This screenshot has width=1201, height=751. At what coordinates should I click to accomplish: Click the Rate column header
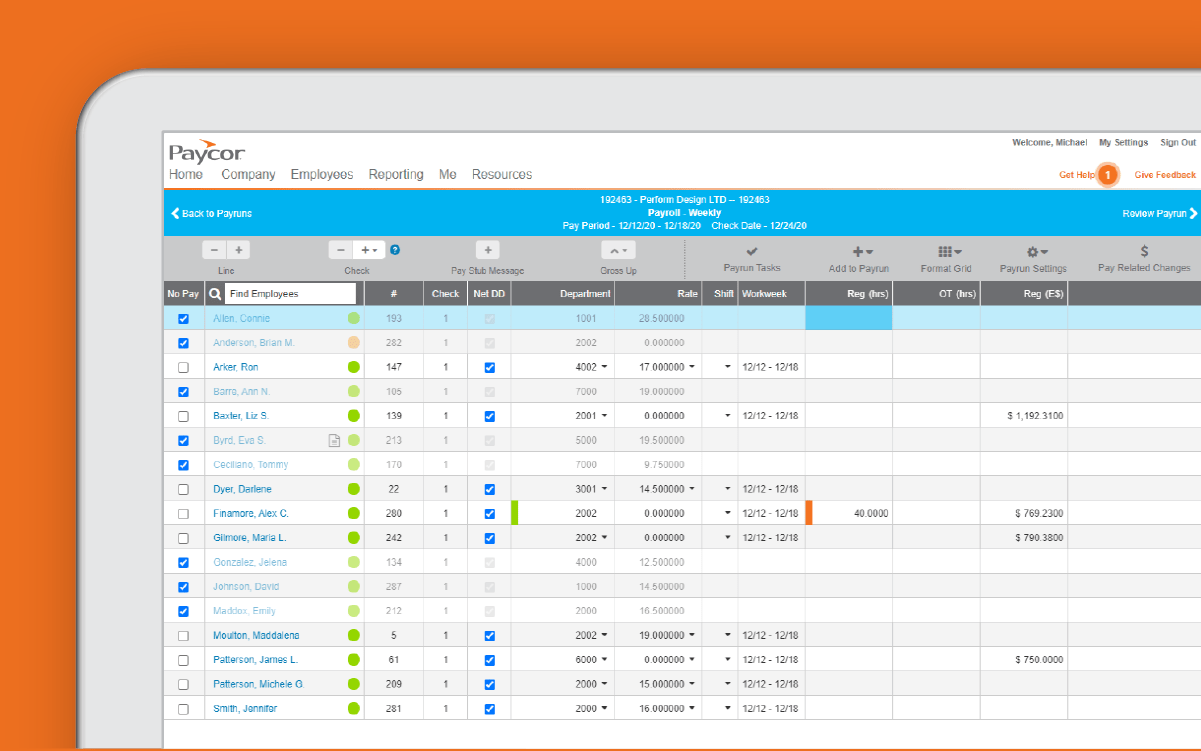pyautogui.click(x=658, y=294)
